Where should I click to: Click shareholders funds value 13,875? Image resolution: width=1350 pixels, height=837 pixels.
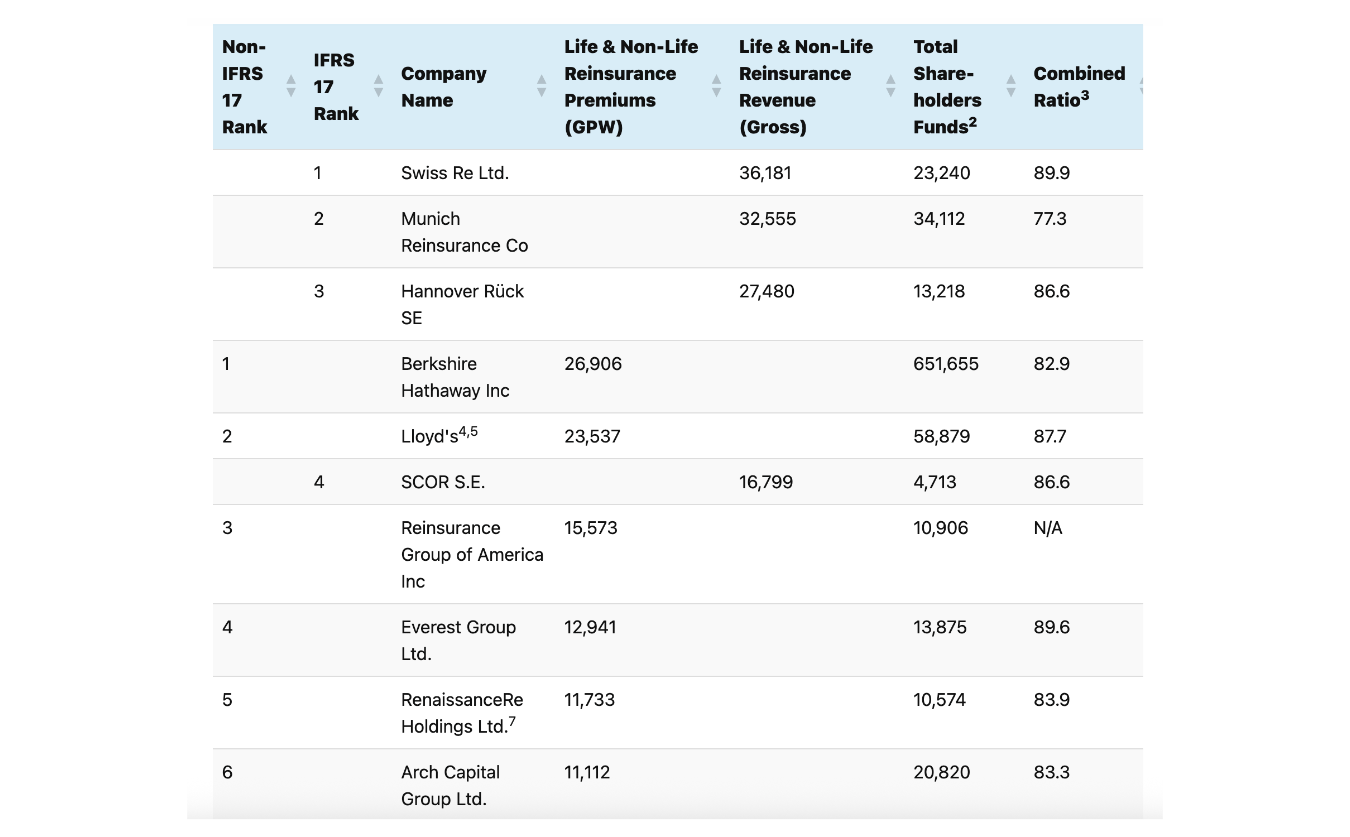coord(940,627)
